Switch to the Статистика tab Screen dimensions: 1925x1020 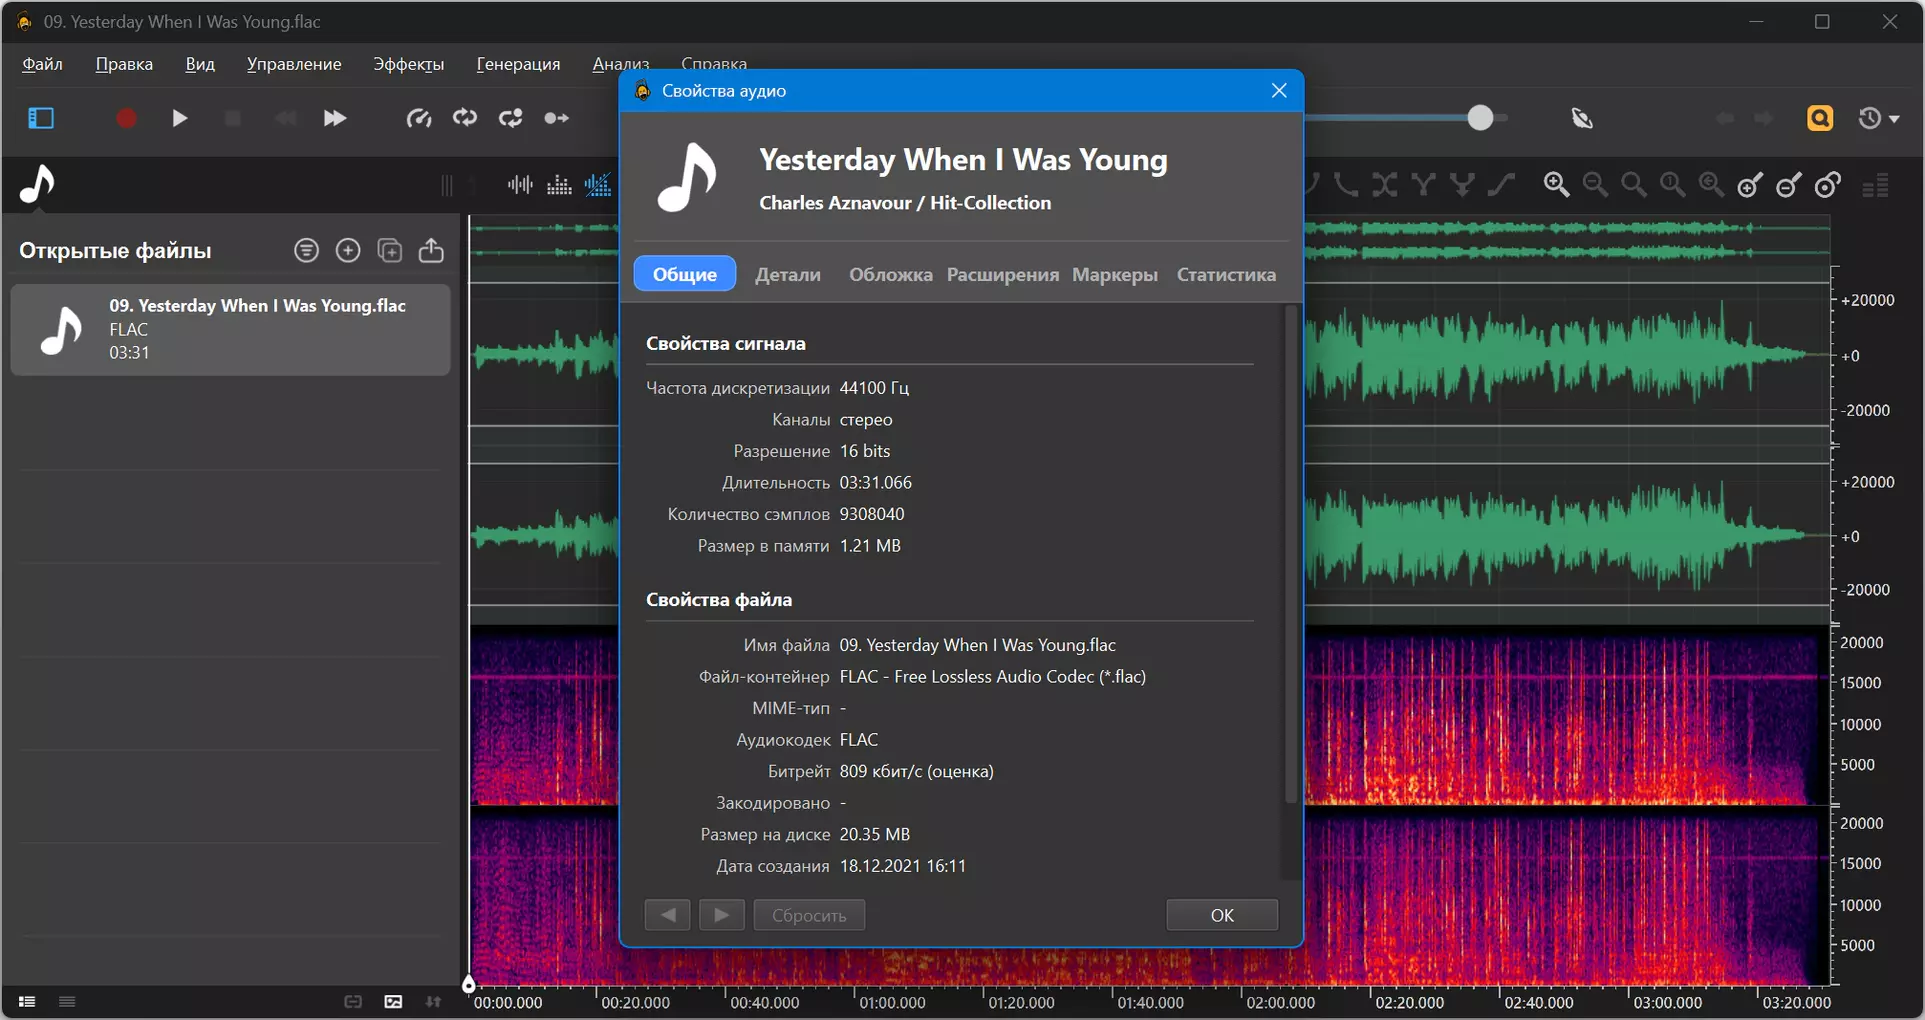point(1226,274)
